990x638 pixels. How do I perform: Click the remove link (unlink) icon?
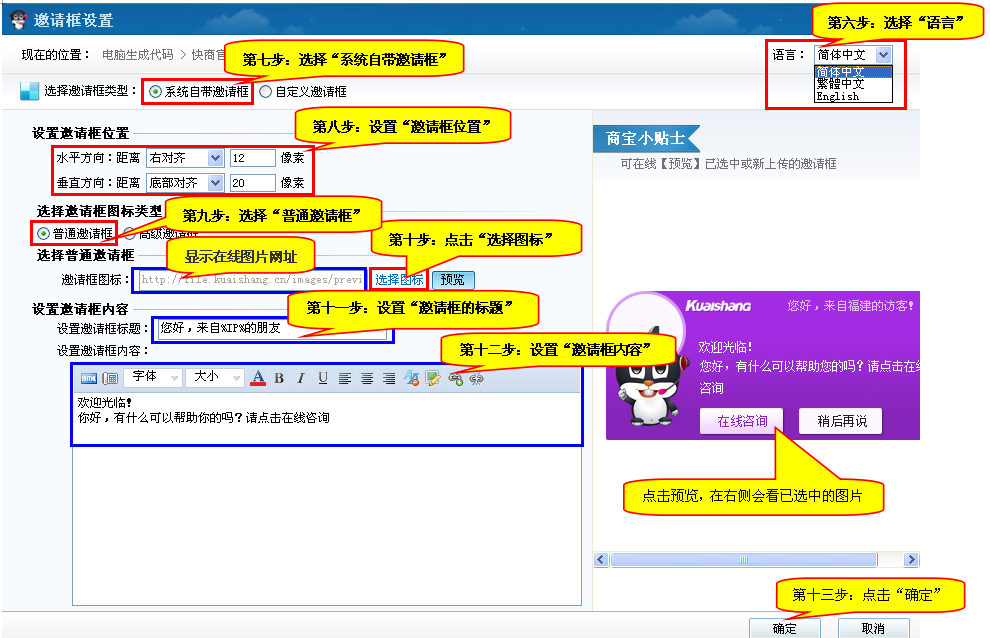tap(476, 378)
